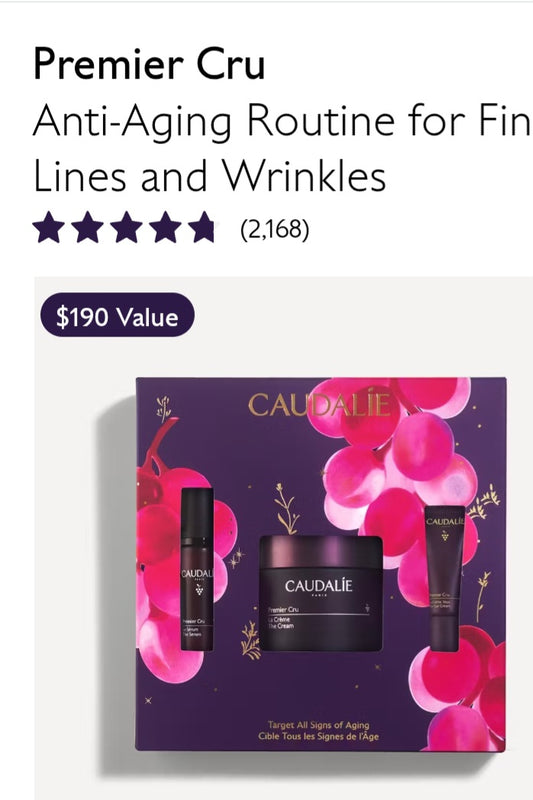
Task: Click The Cream jar in the box
Action: tap(321, 593)
